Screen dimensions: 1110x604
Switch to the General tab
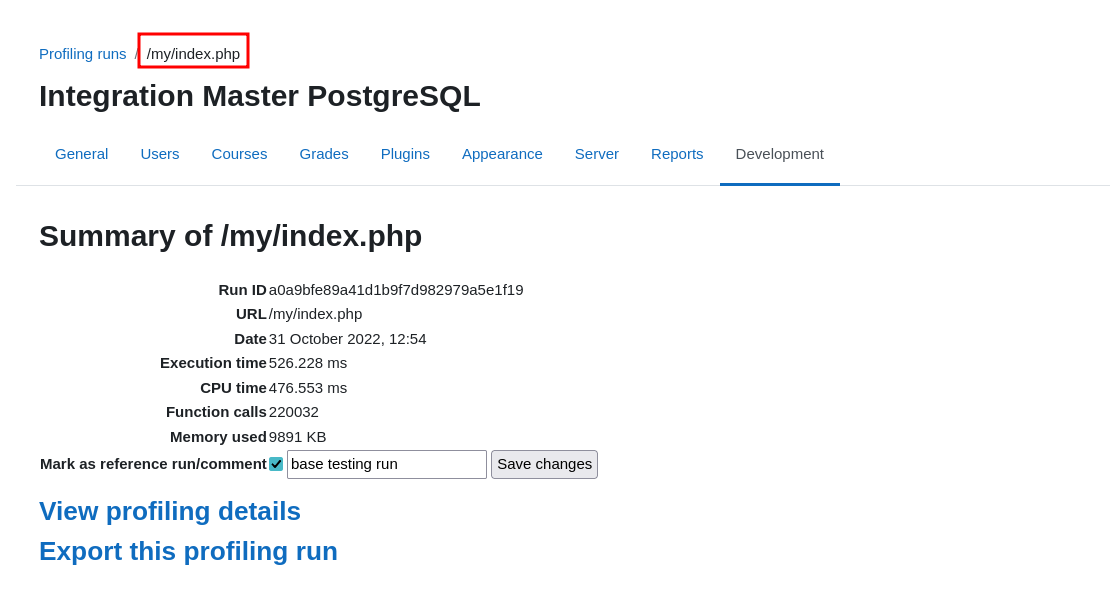(x=81, y=154)
